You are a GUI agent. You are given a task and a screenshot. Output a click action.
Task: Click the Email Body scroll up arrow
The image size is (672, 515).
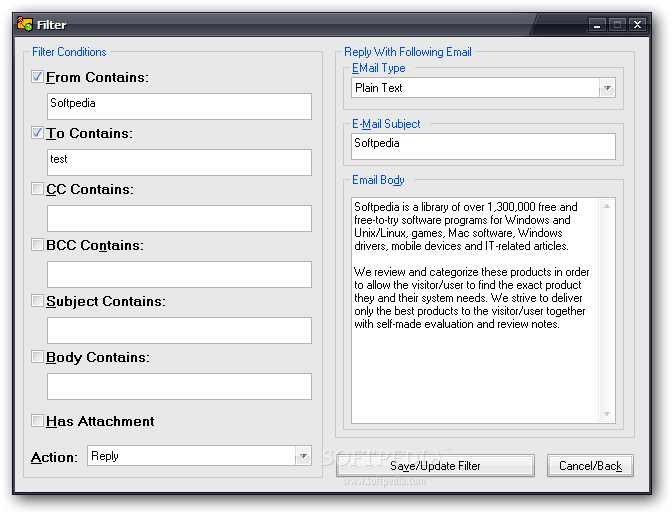606,207
